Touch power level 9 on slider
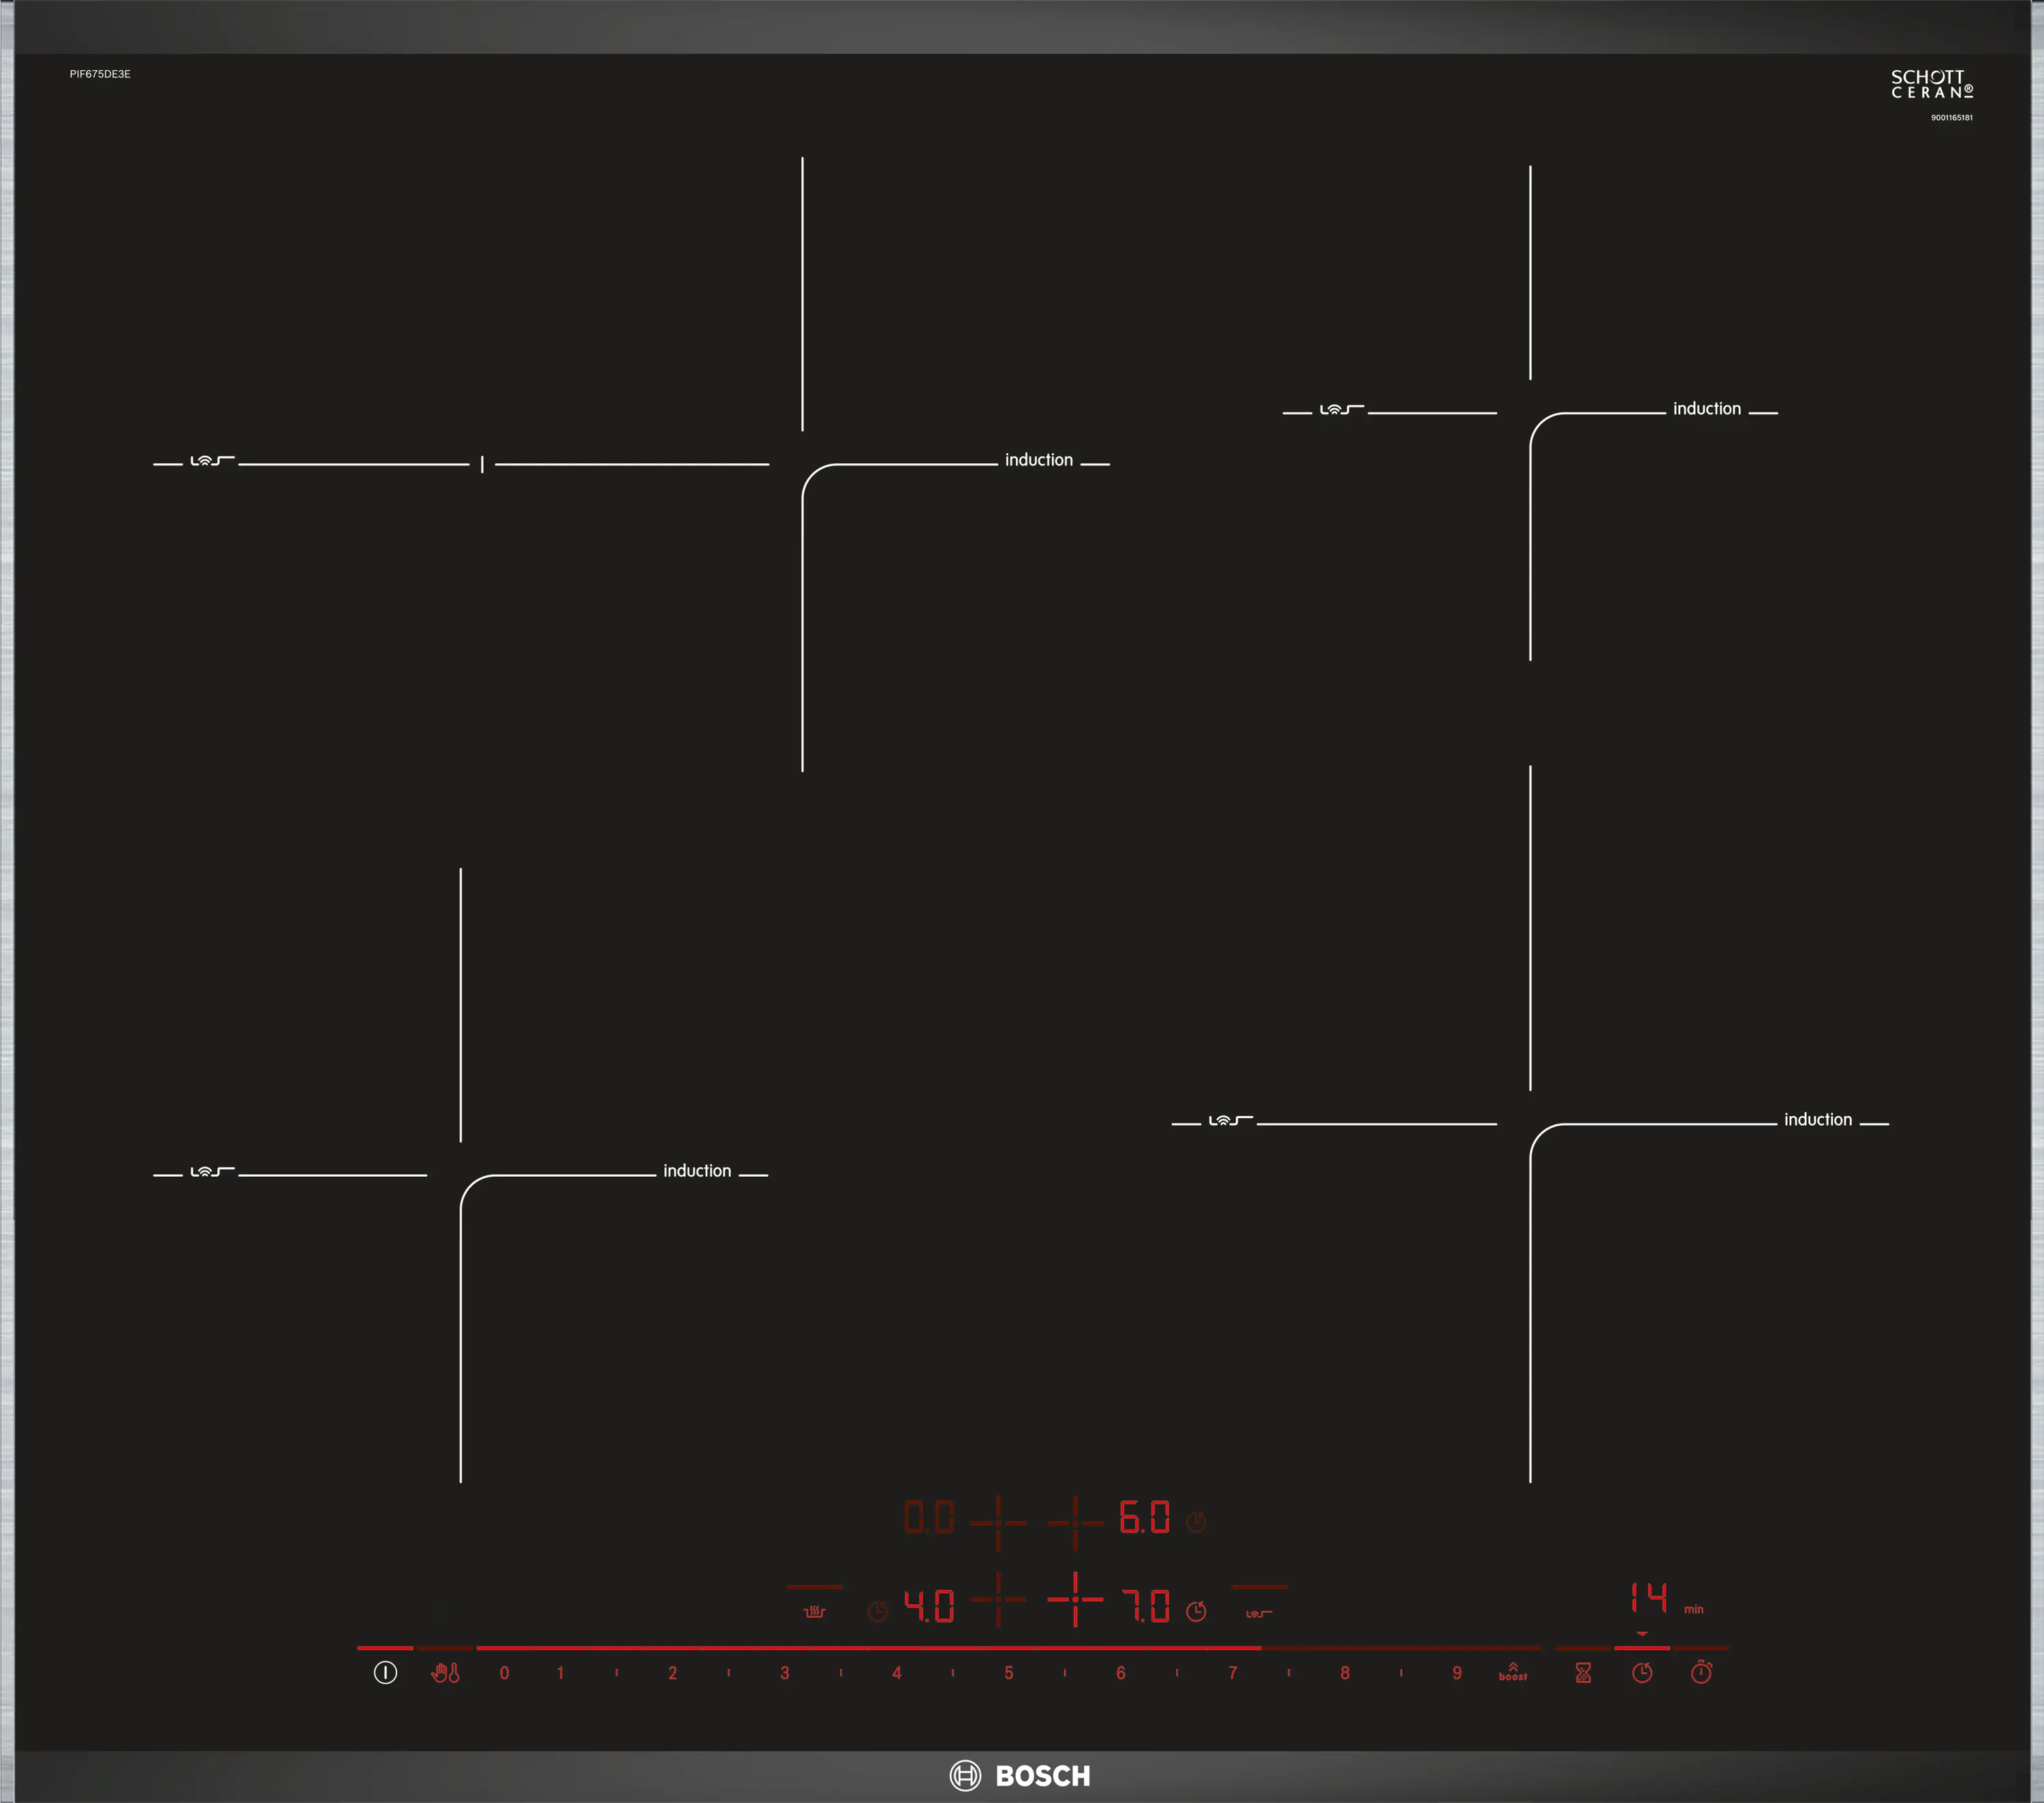 click(x=1457, y=1673)
